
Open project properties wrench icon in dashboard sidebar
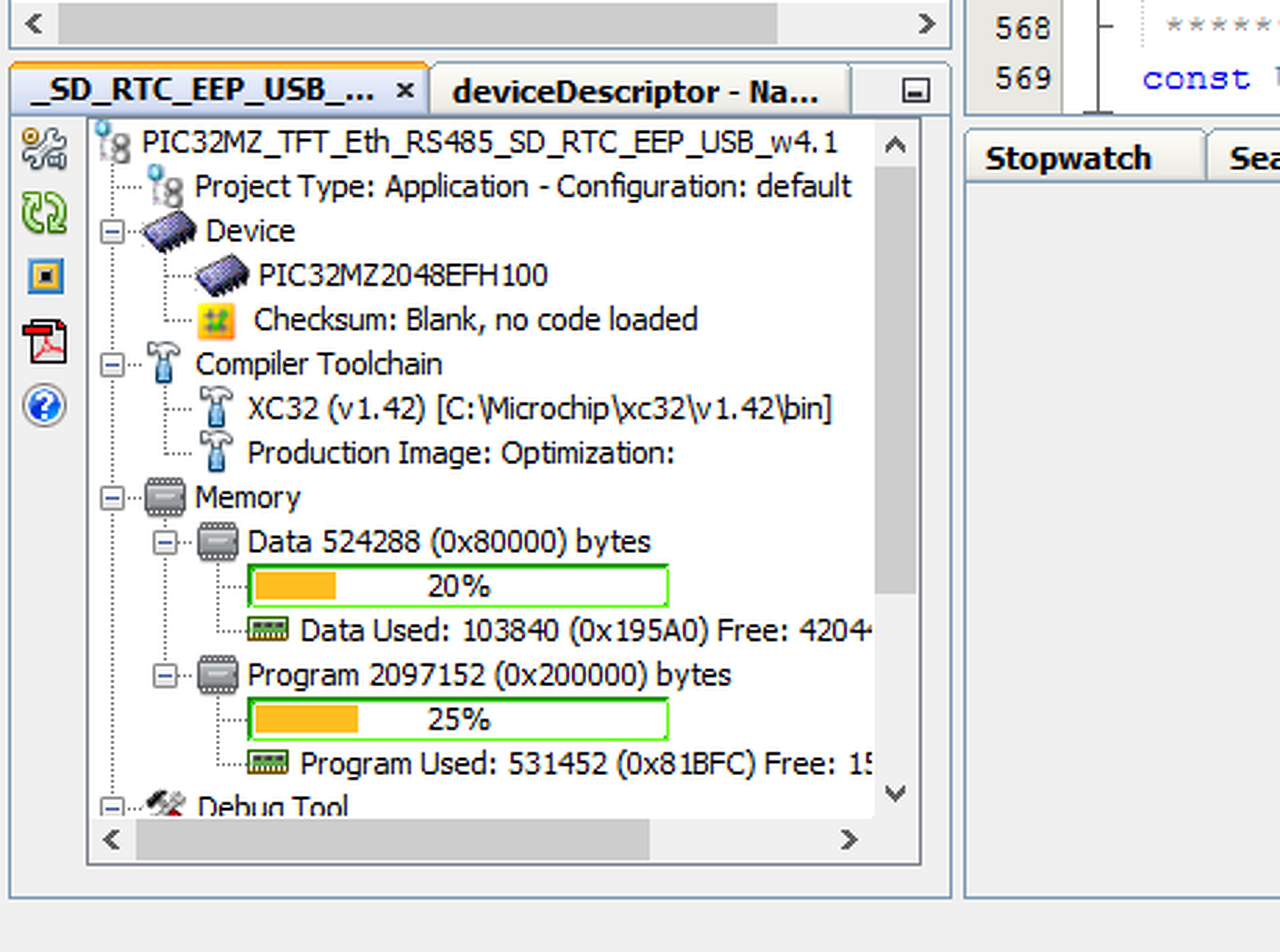click(x=44, y=149)
